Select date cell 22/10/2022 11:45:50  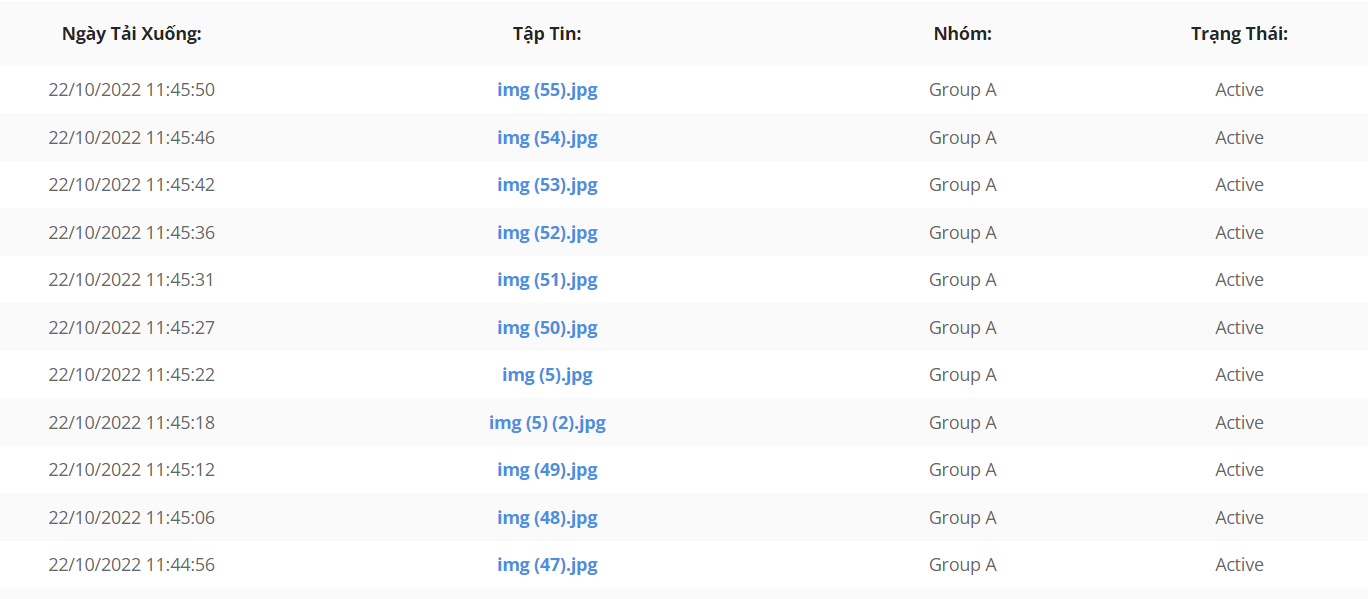click(x=132, y=90)
